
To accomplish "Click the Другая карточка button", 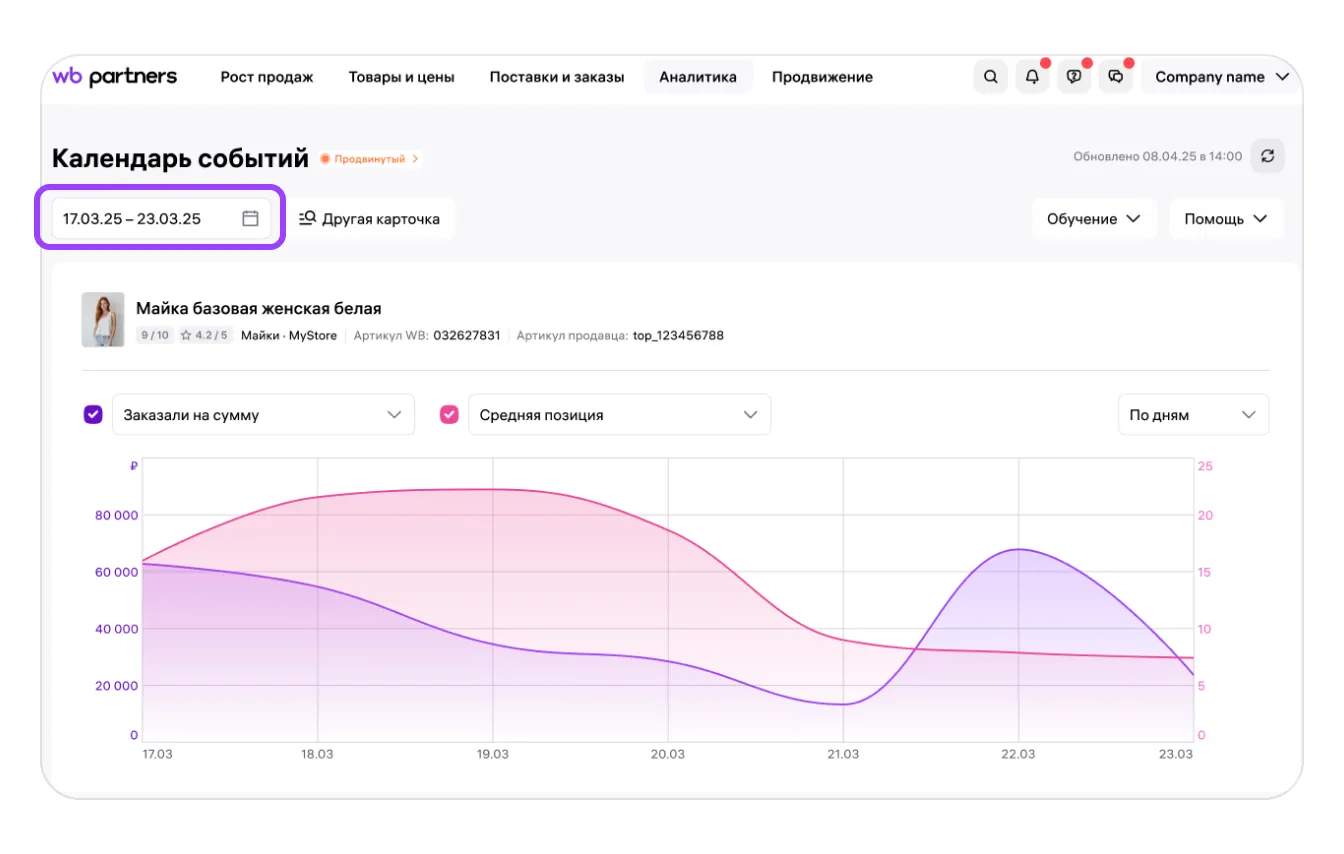I will tap(370, 218).
